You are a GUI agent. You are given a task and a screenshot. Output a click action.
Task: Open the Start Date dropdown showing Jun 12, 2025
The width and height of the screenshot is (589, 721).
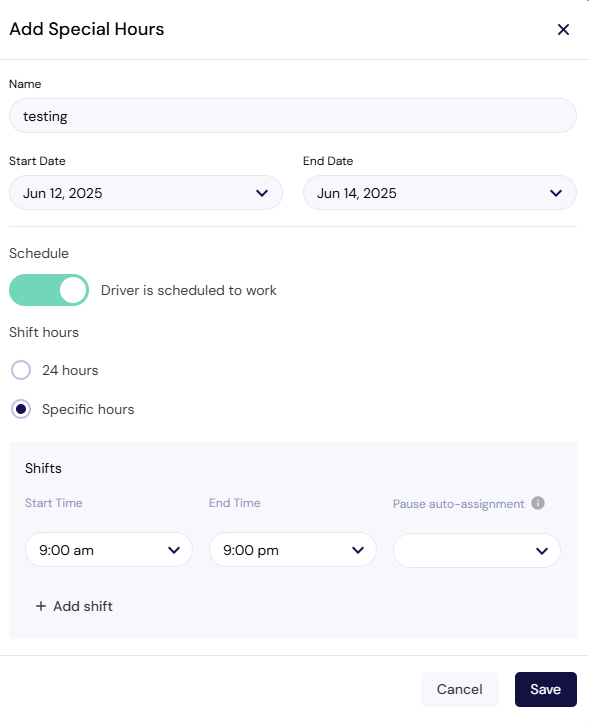pyautogui.click(x=146, y=193)
